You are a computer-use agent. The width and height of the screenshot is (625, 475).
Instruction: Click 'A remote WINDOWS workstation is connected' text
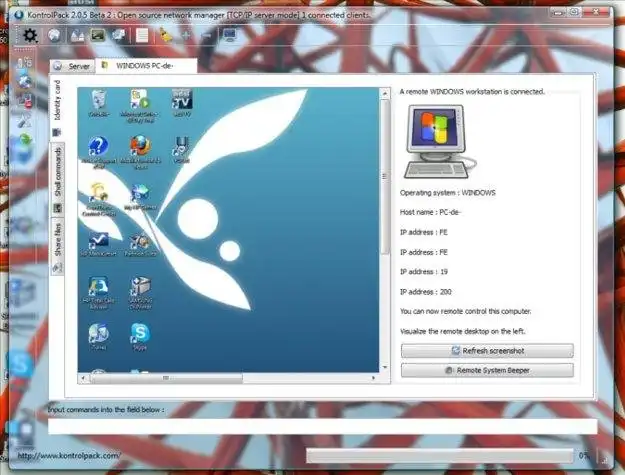(472, 92)
